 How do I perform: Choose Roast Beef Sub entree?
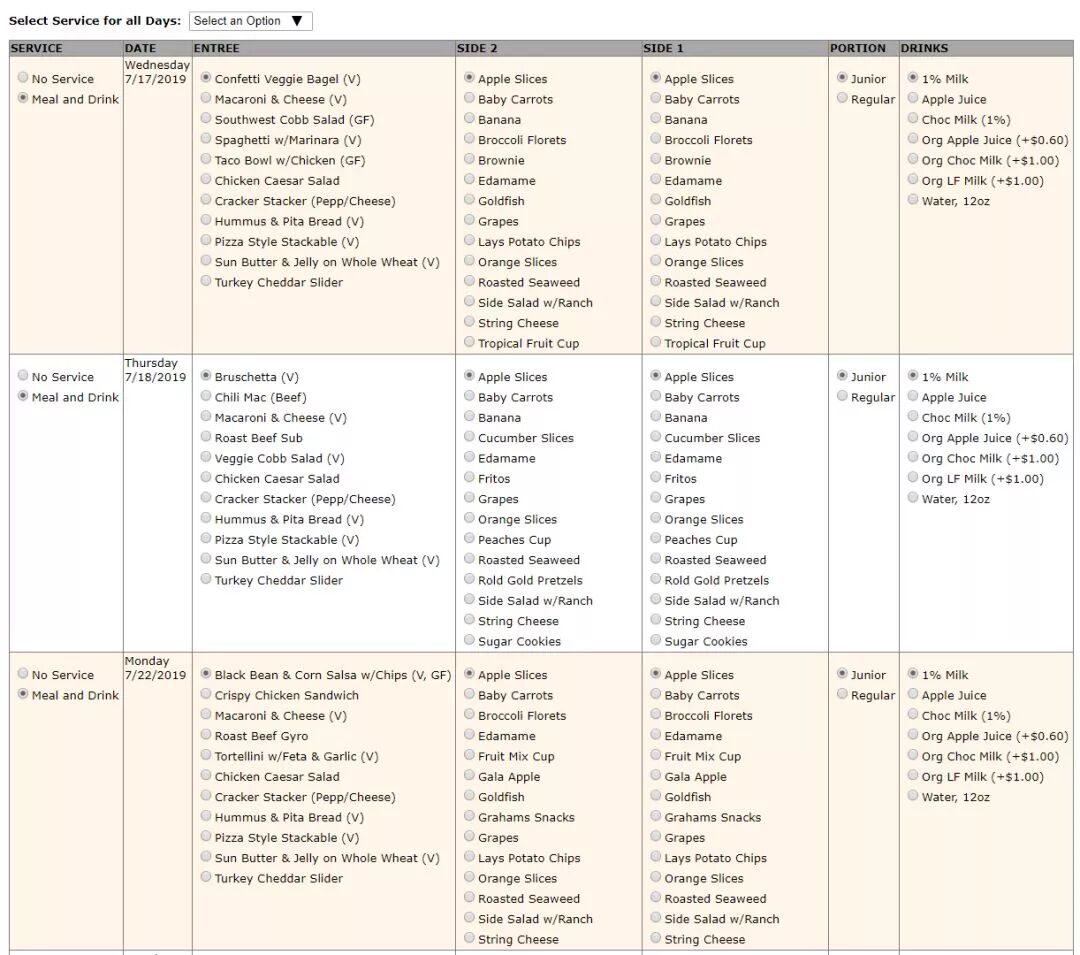(206, 437)
